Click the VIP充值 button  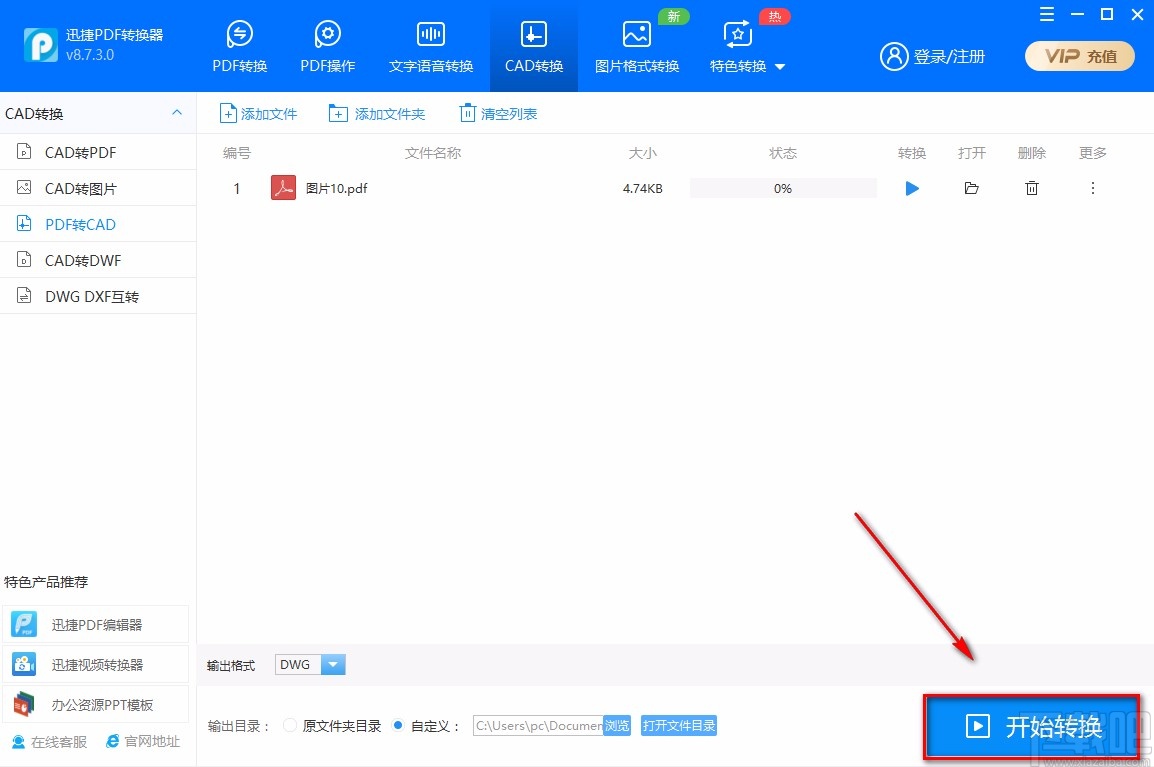point(1079,57)
